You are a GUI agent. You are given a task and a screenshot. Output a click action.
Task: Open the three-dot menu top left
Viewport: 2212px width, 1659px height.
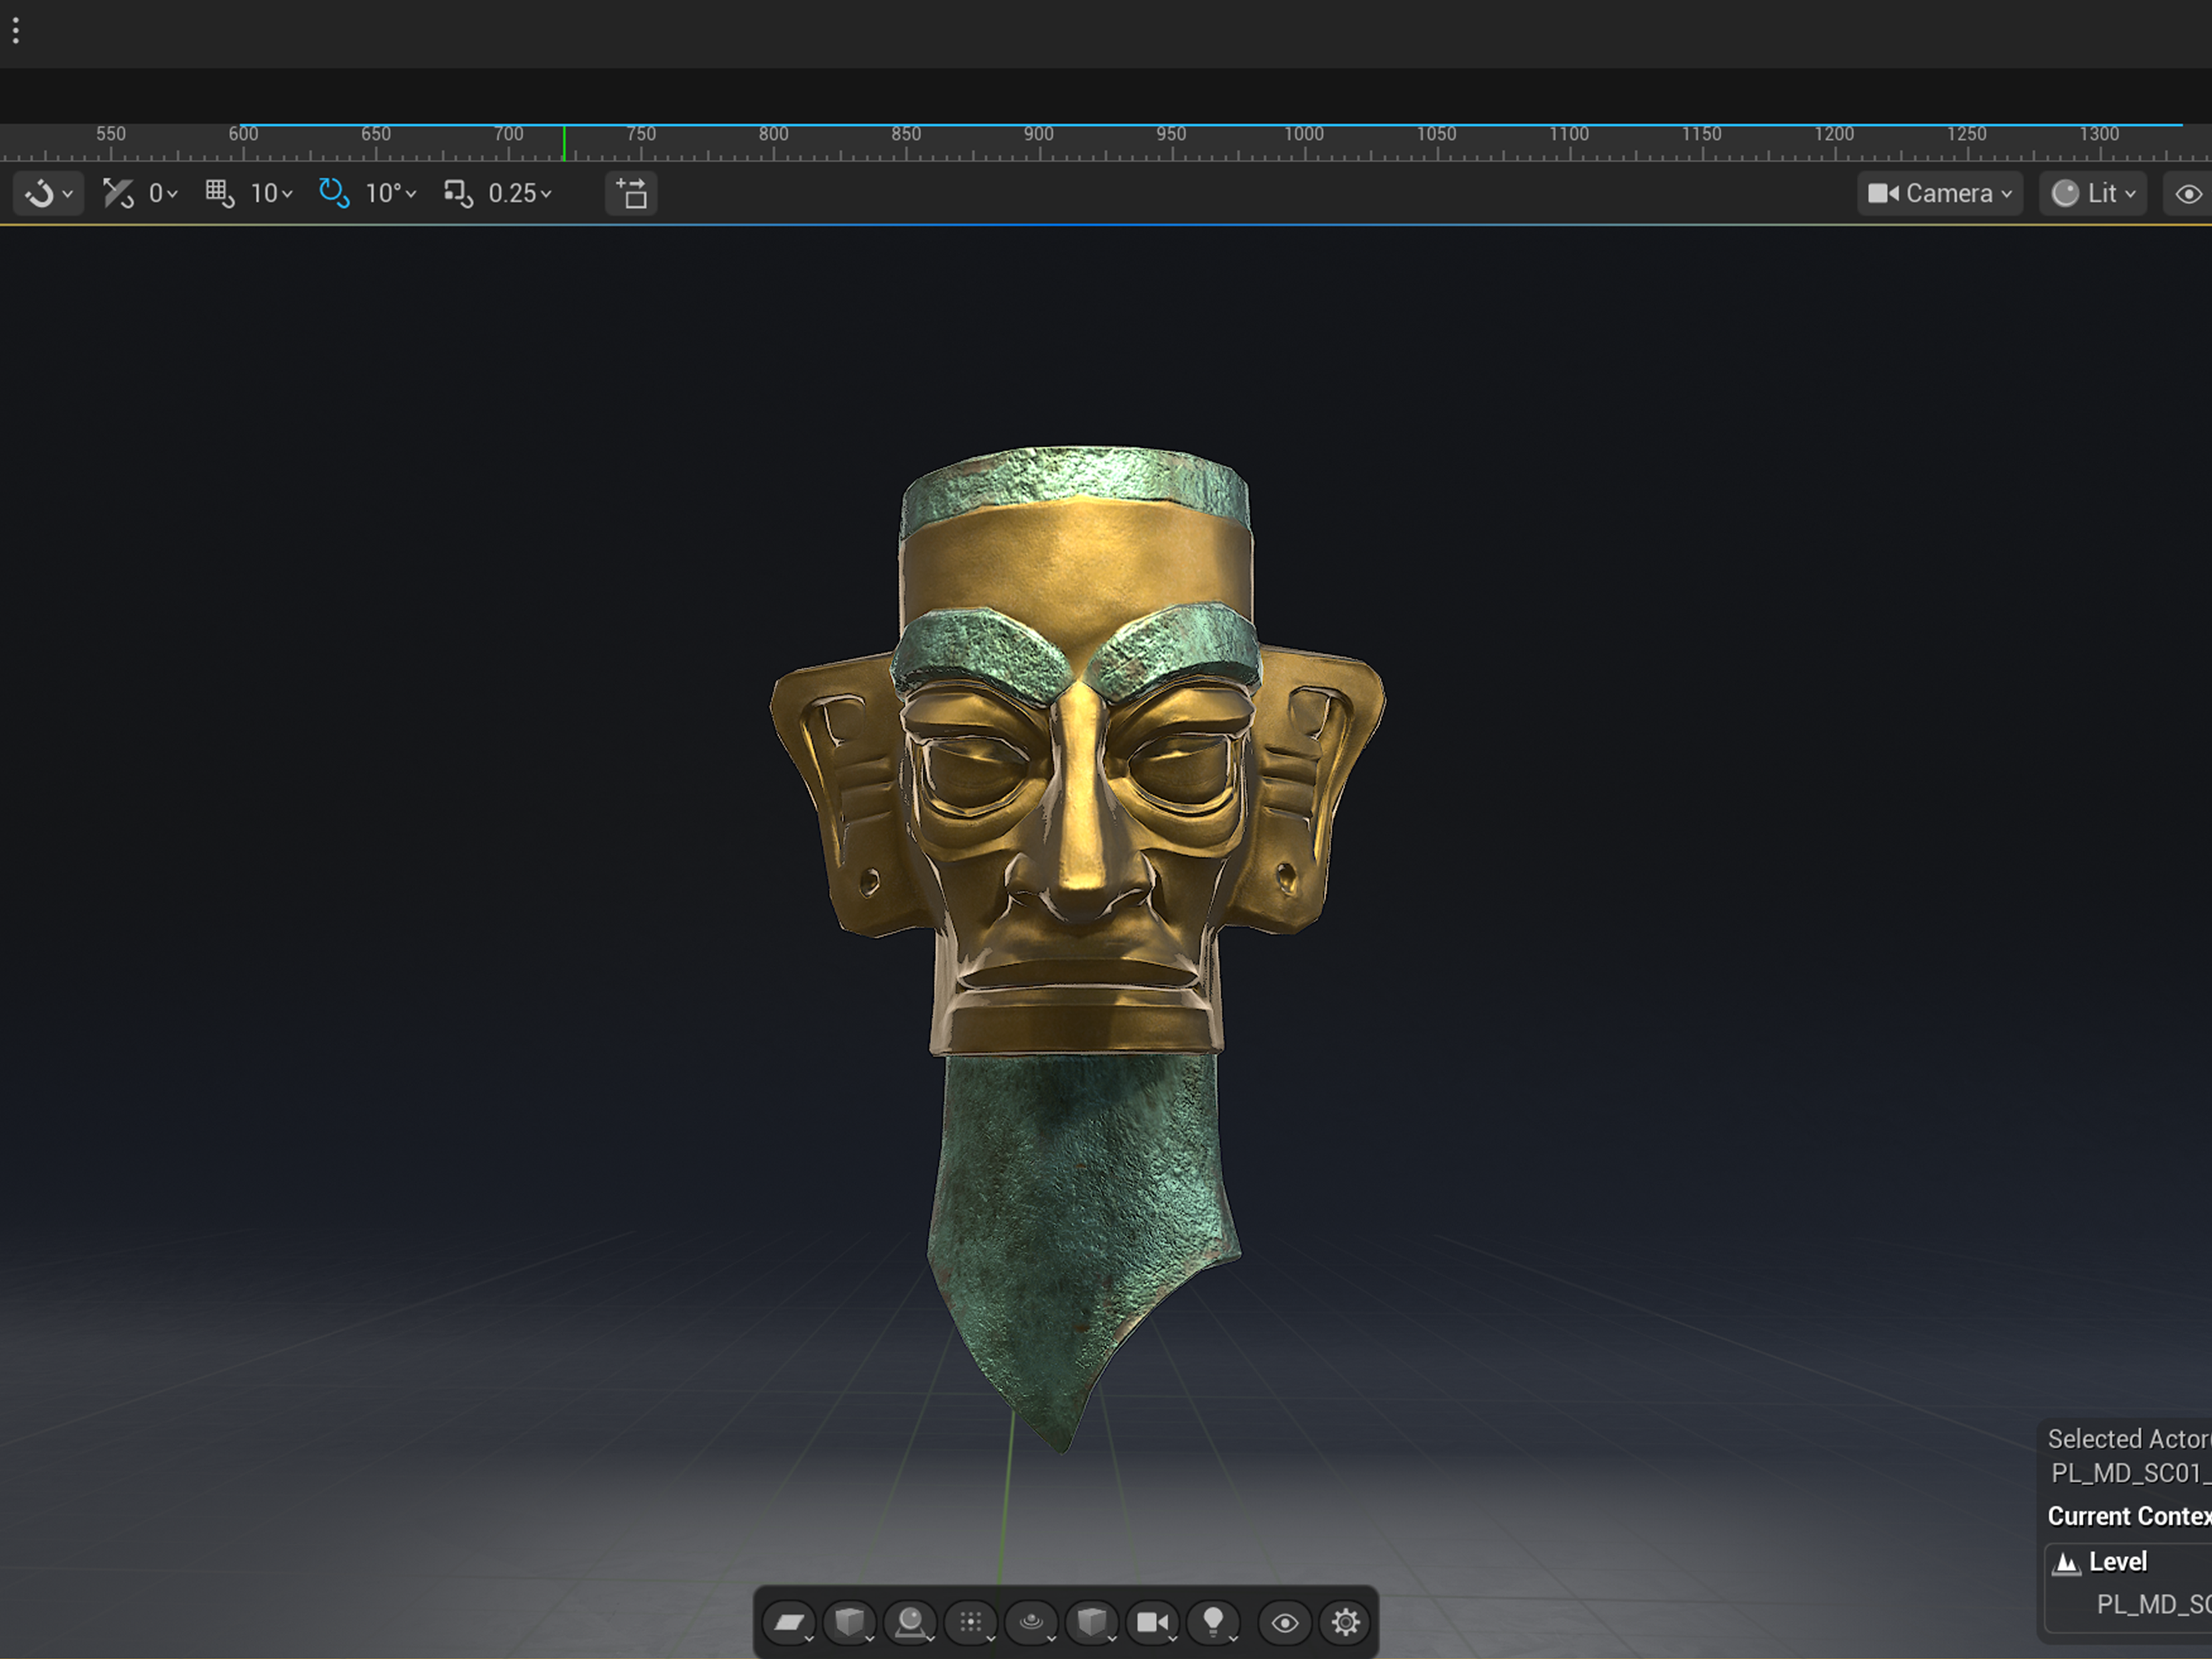[x=15, y=31]
